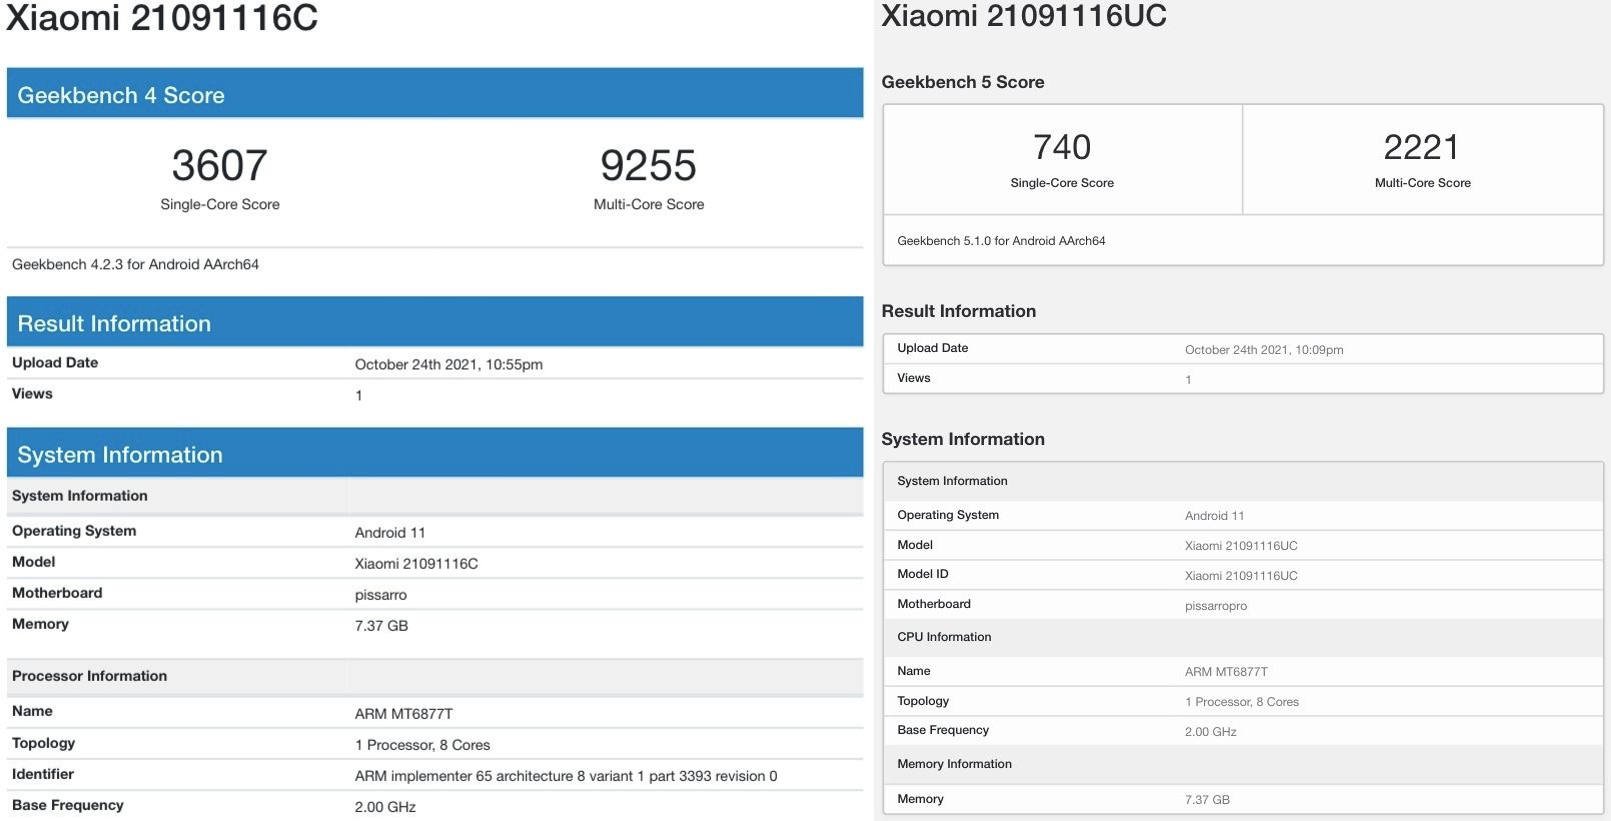Click the 2221 multi-core score
Viewport: 1611px width, 821px height.
[1421, 147]
